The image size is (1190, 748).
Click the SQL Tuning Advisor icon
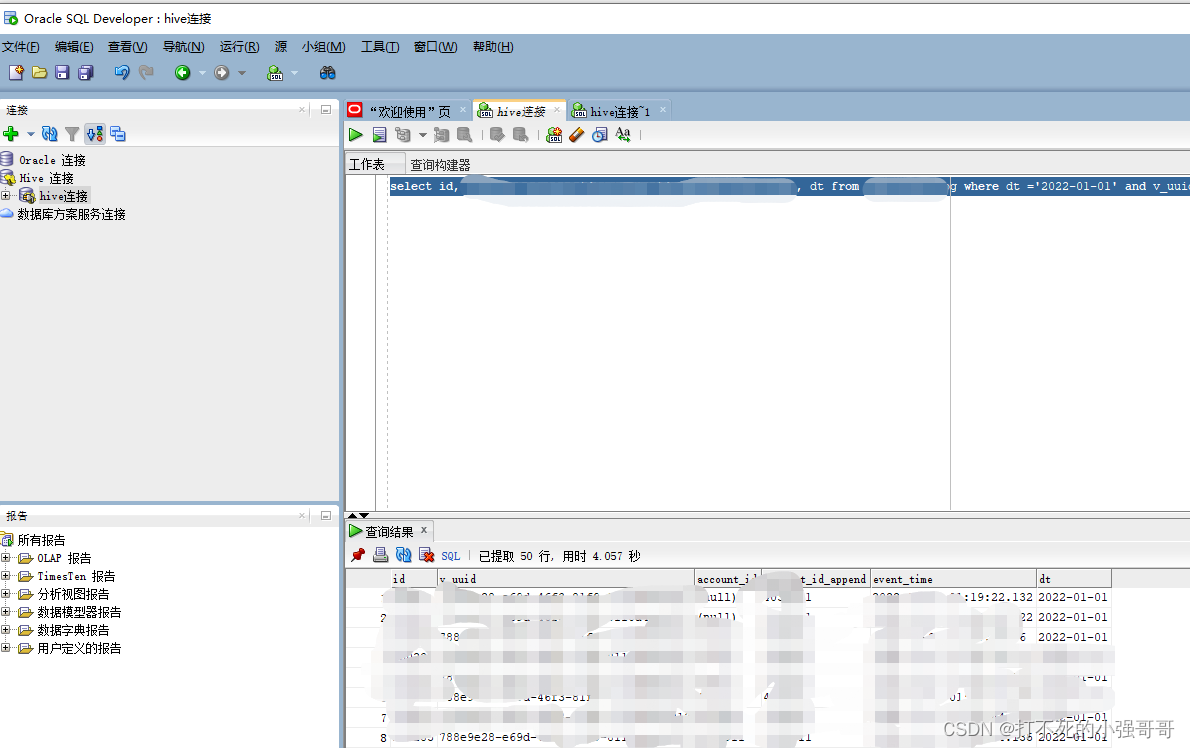(x=464, y=135)
